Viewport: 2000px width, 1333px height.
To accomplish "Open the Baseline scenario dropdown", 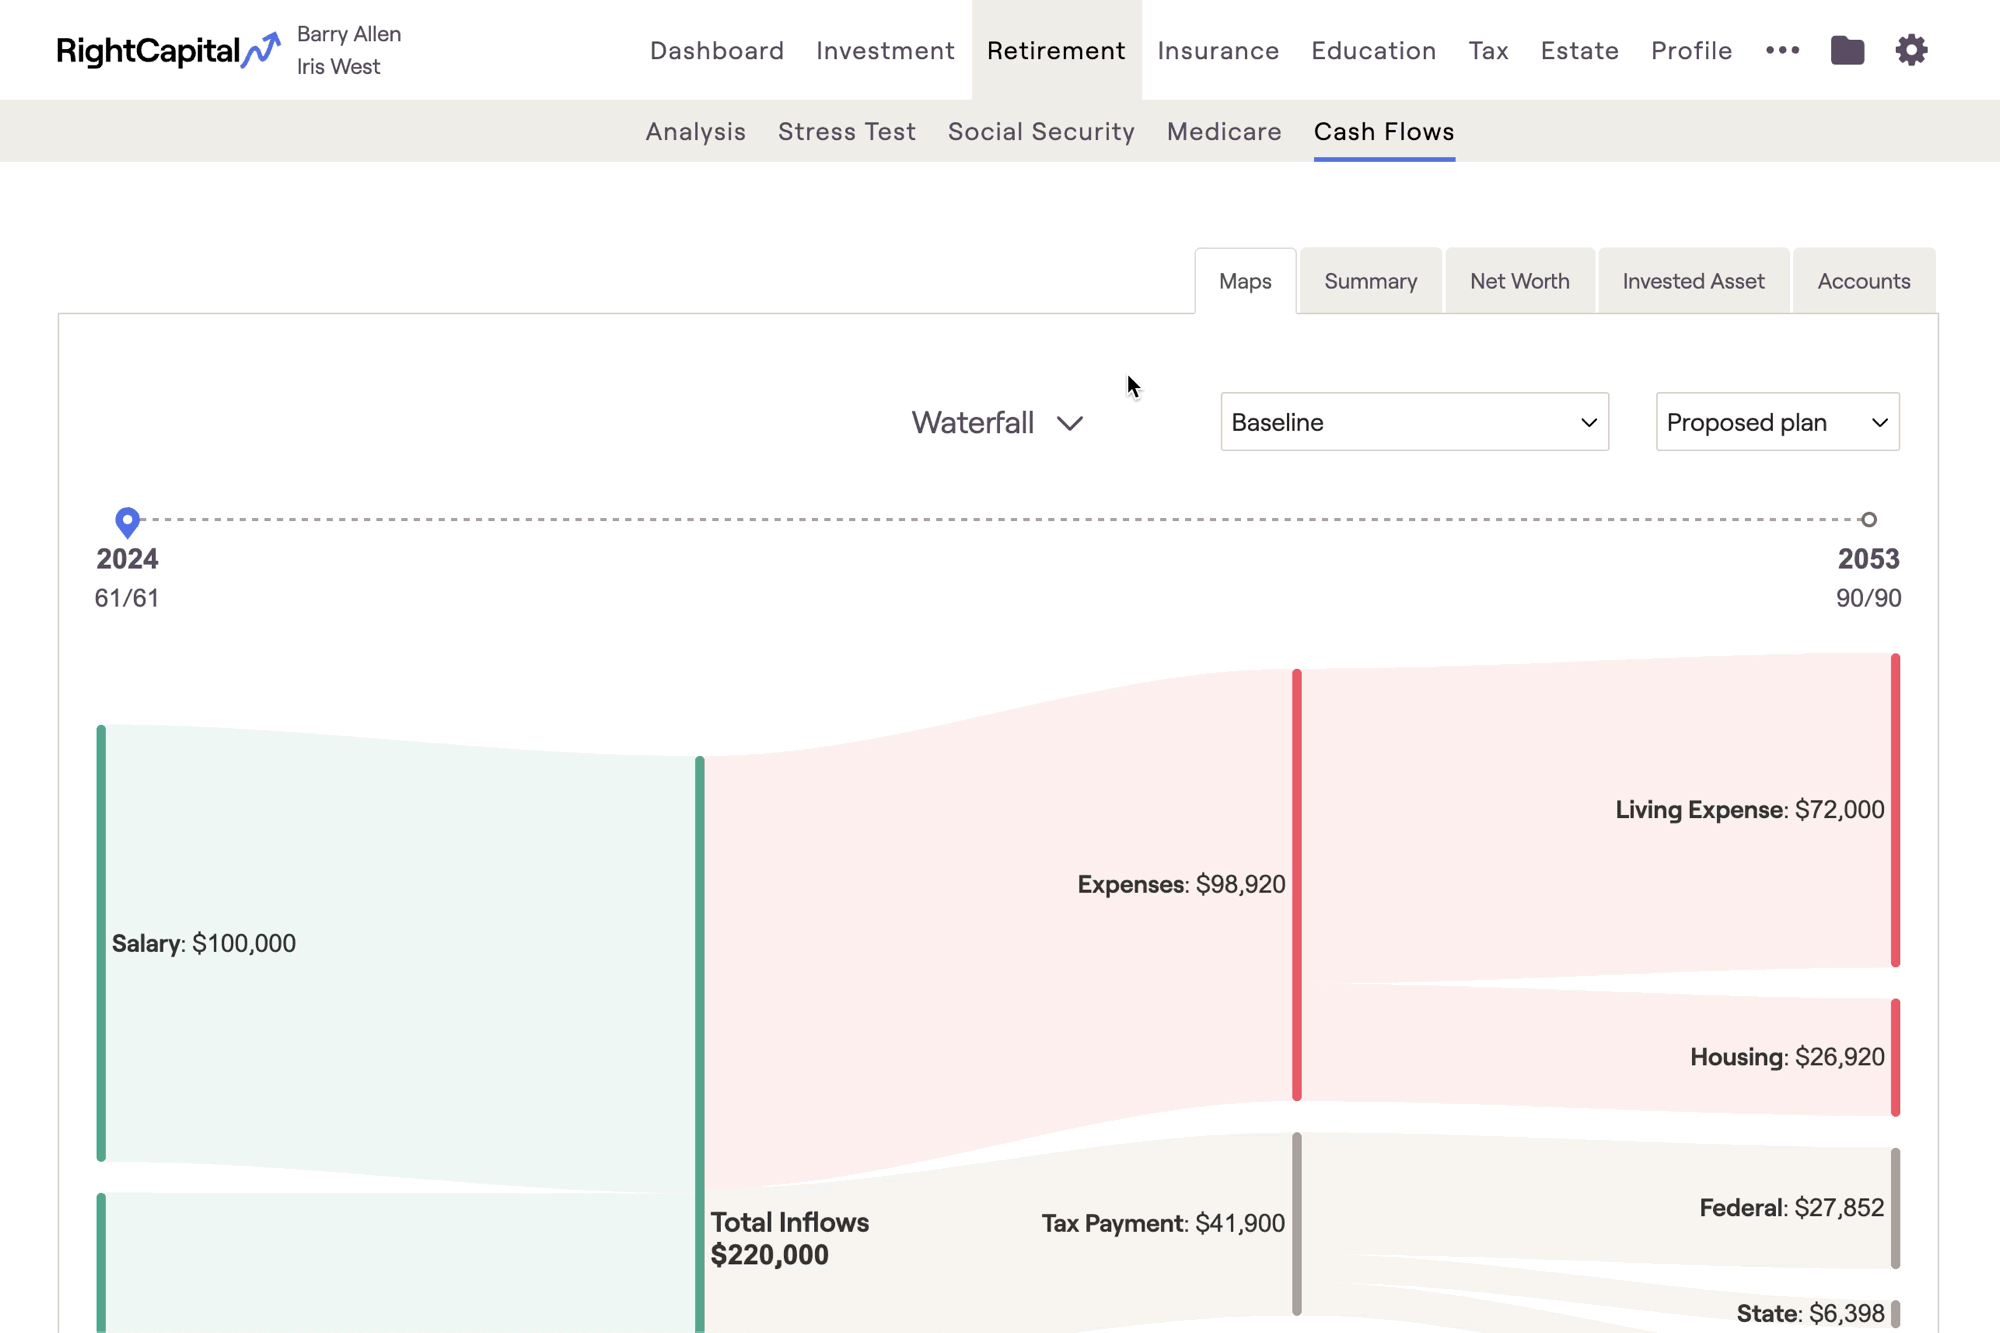I will click(1414, 422).
